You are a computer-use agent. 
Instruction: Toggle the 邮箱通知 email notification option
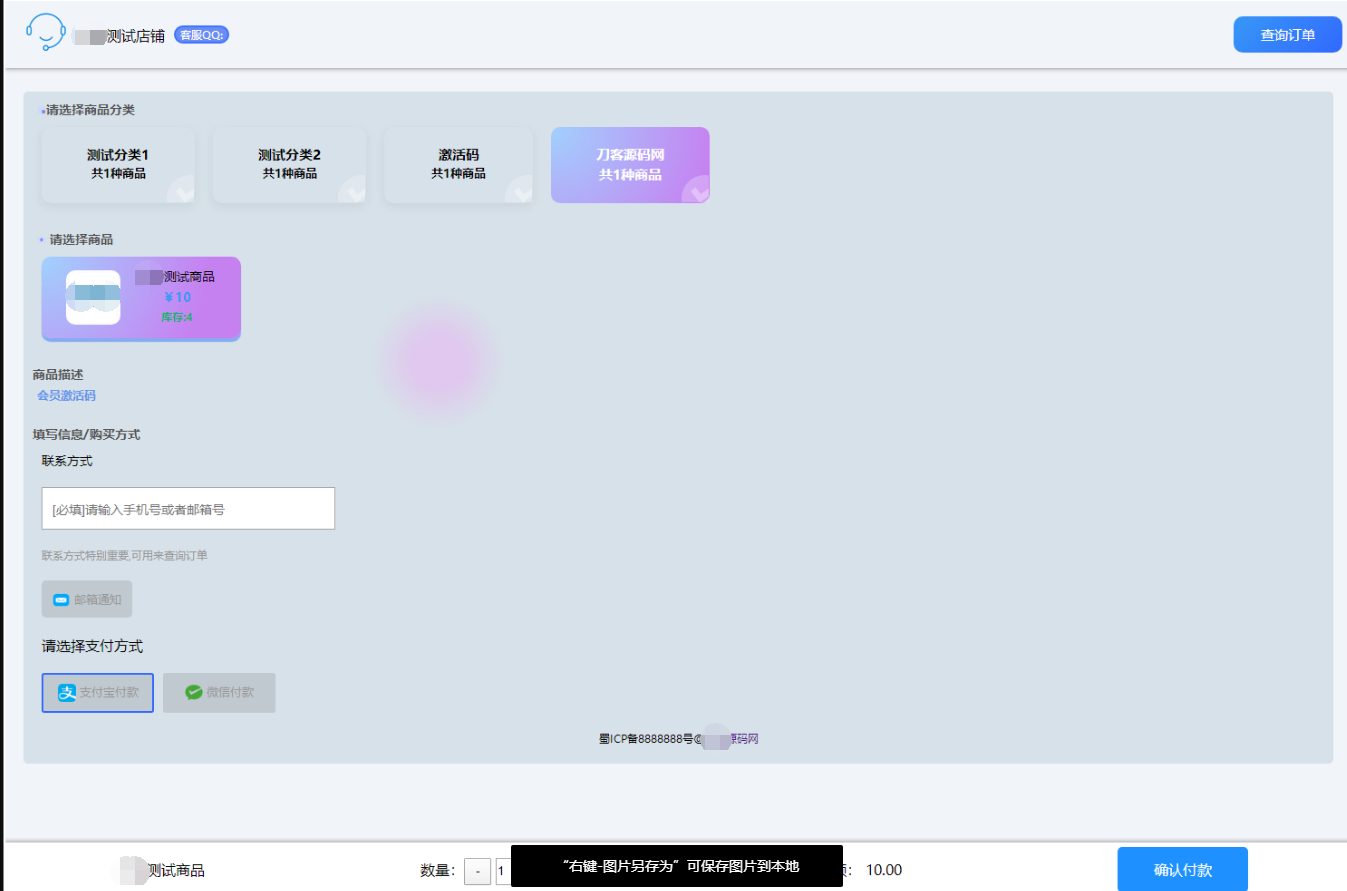87,600
